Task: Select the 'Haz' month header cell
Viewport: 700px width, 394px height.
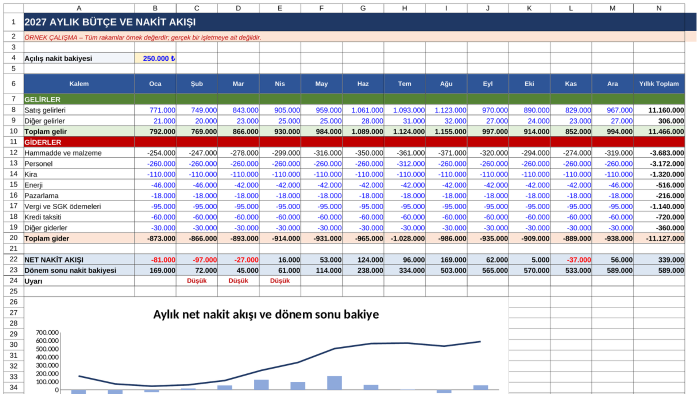Action: pos(363,83)
